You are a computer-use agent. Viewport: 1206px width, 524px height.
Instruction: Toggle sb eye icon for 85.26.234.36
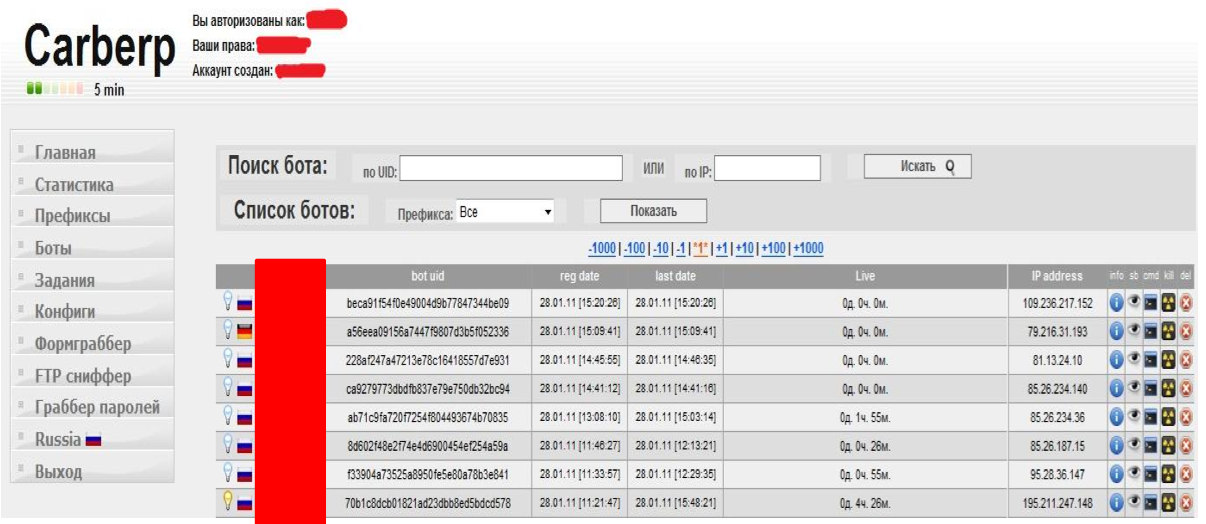click(x=1135, y=416)
